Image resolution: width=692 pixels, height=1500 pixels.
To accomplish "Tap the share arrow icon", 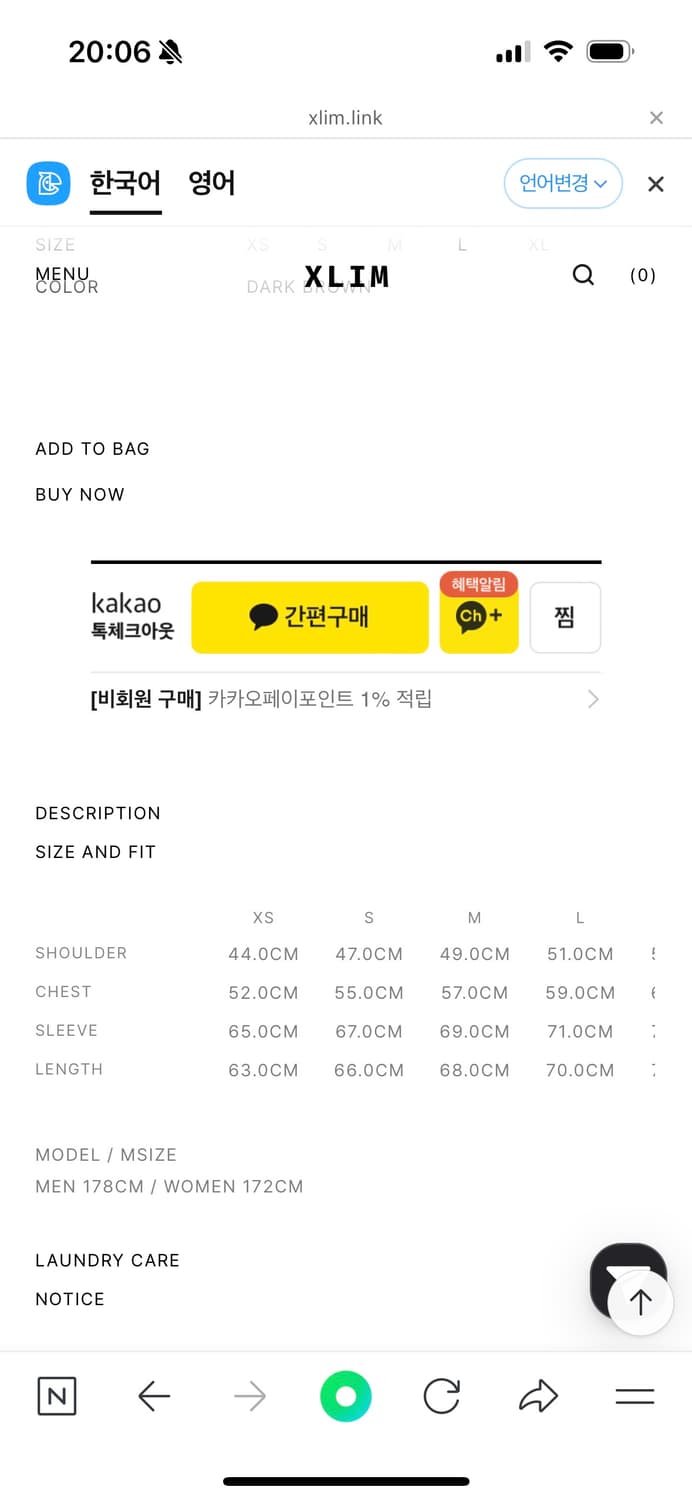I will pos(538,1396).
